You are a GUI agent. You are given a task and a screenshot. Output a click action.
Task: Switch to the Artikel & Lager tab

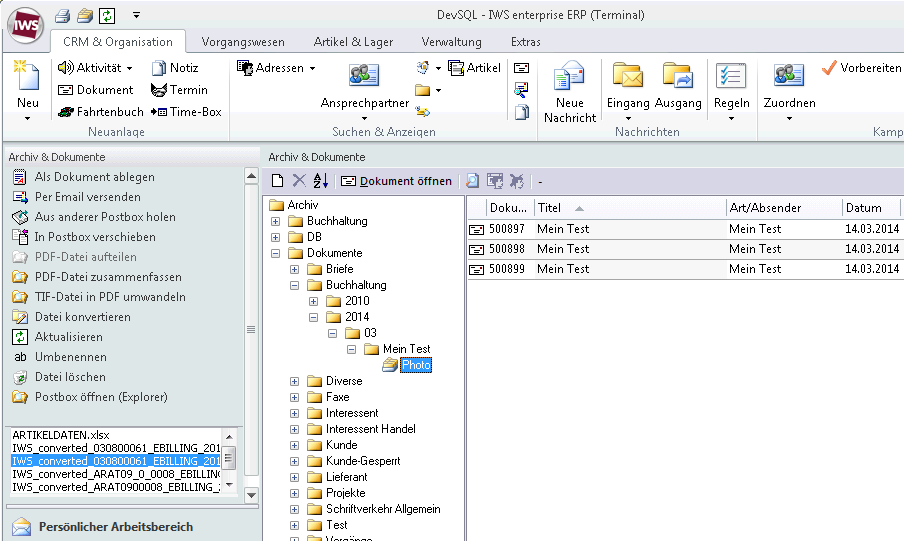353,42
